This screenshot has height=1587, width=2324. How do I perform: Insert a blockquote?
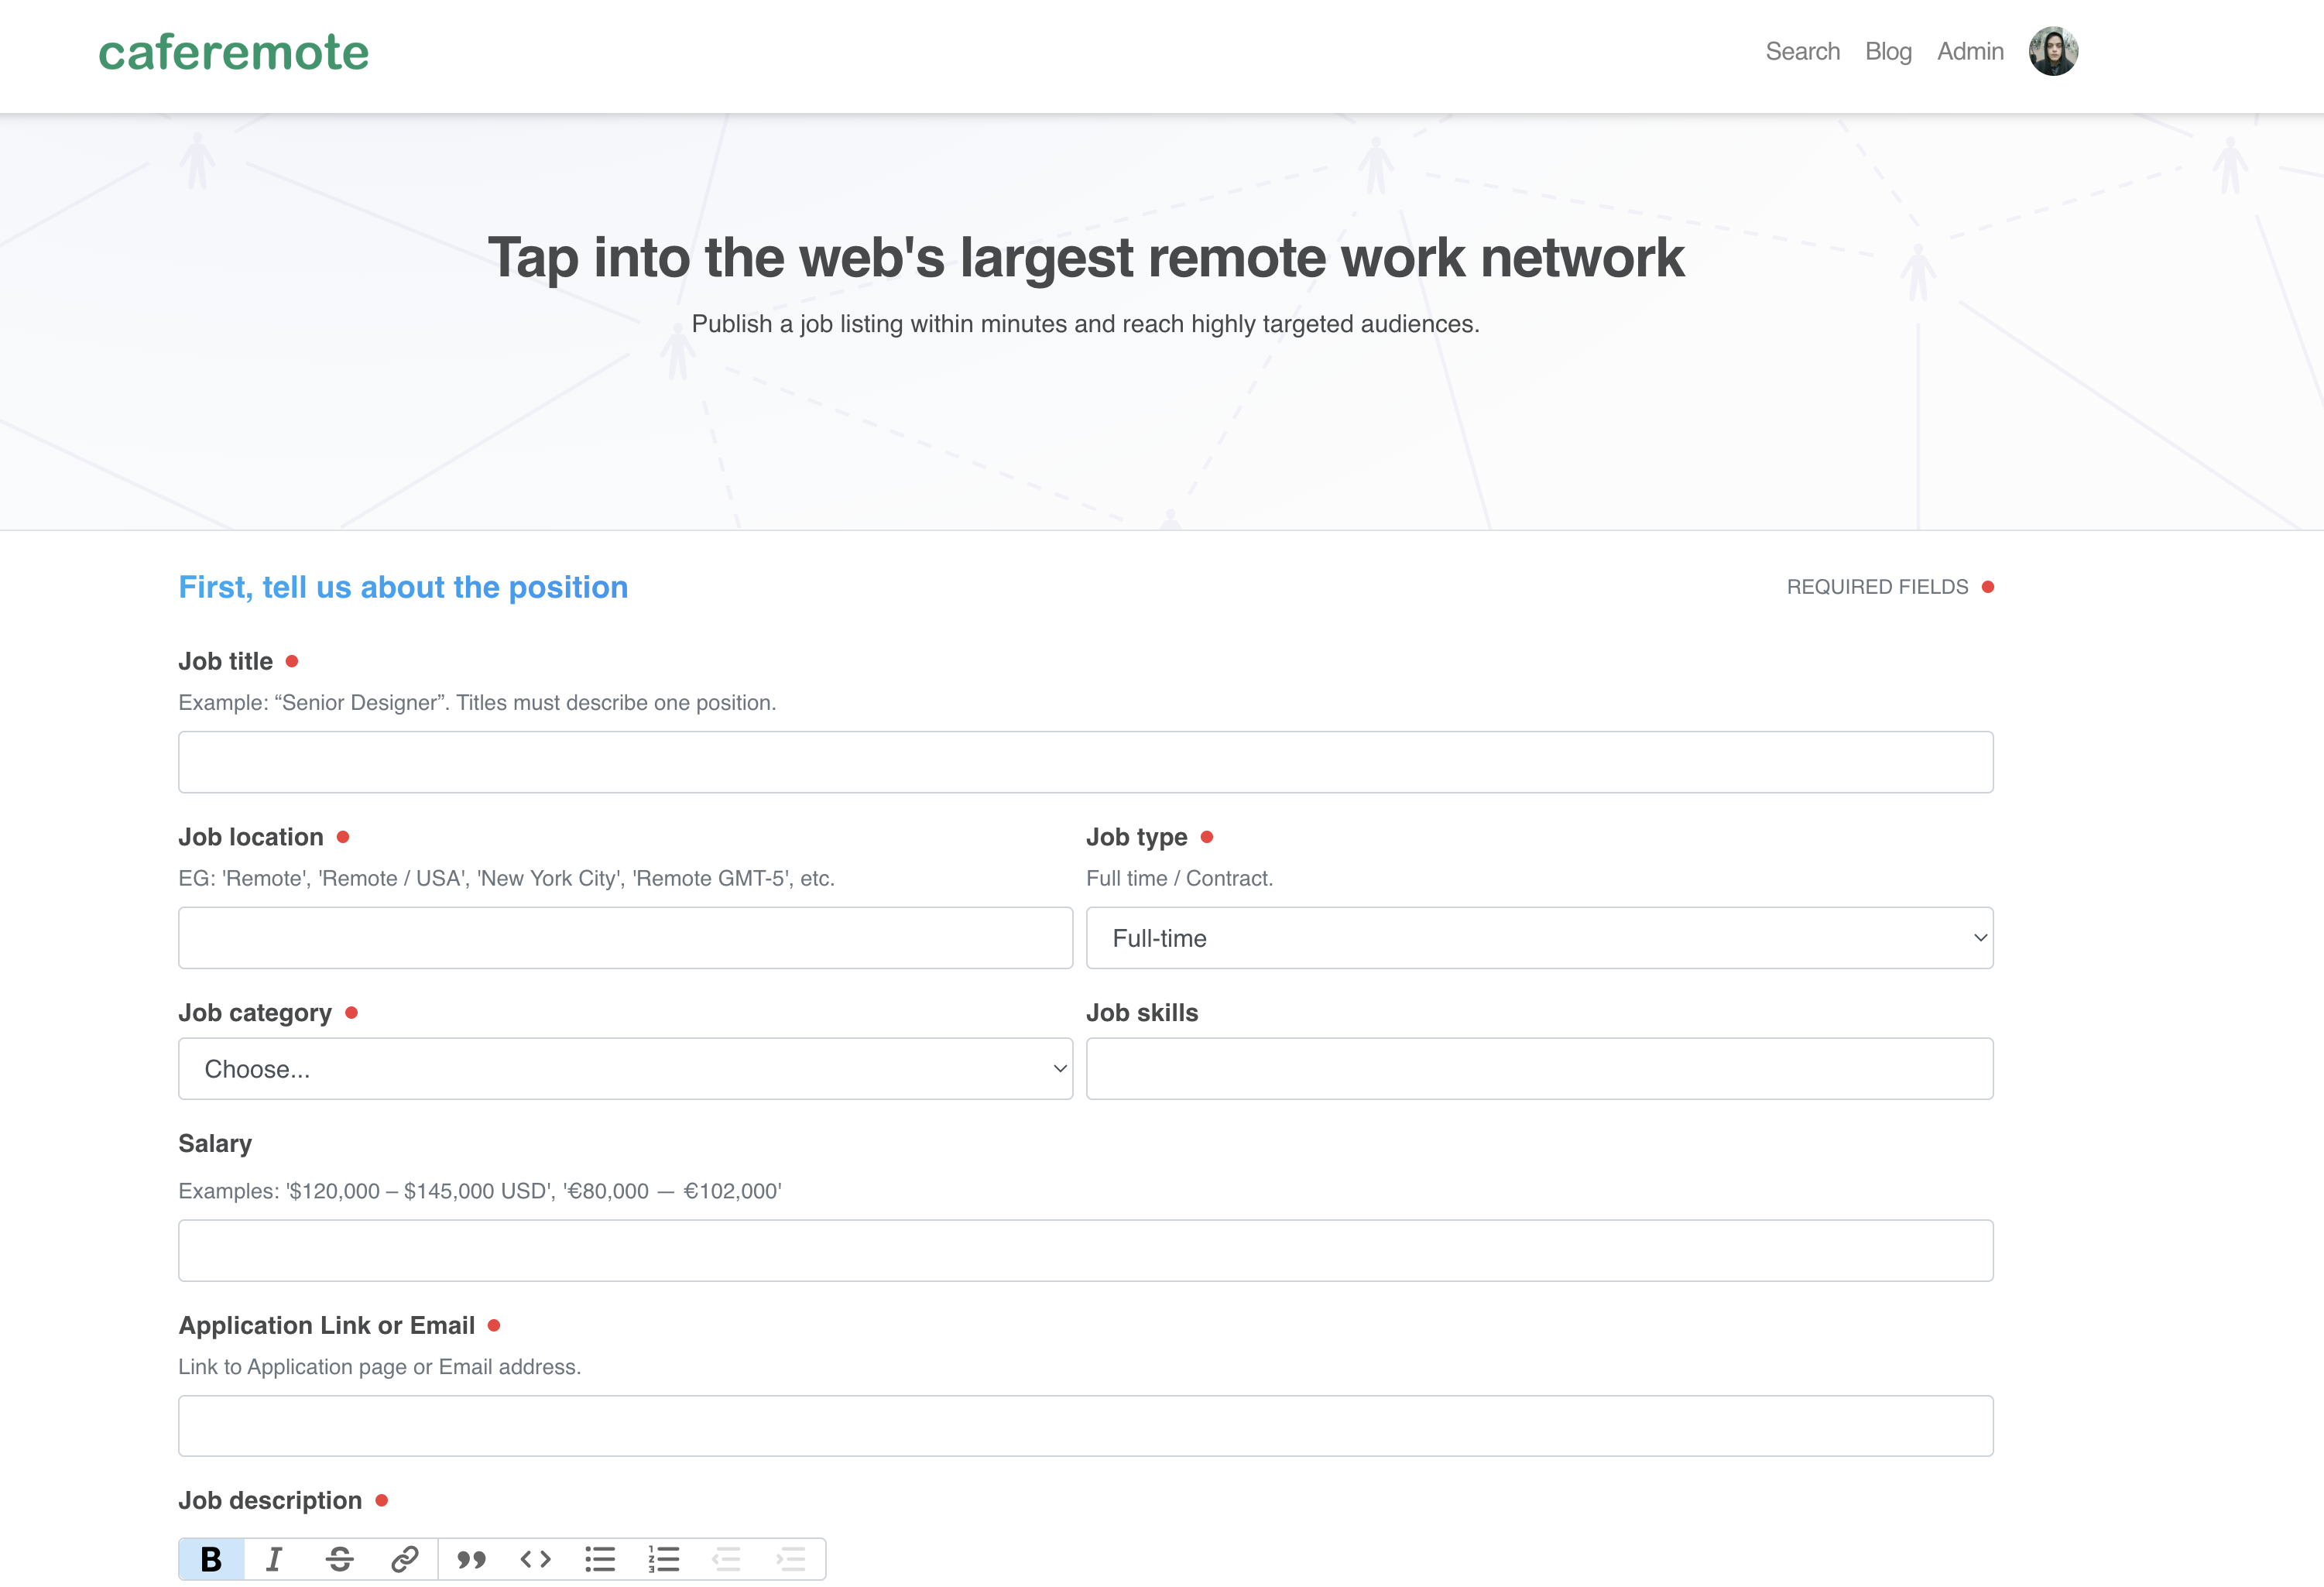[x=470, y=1558]
